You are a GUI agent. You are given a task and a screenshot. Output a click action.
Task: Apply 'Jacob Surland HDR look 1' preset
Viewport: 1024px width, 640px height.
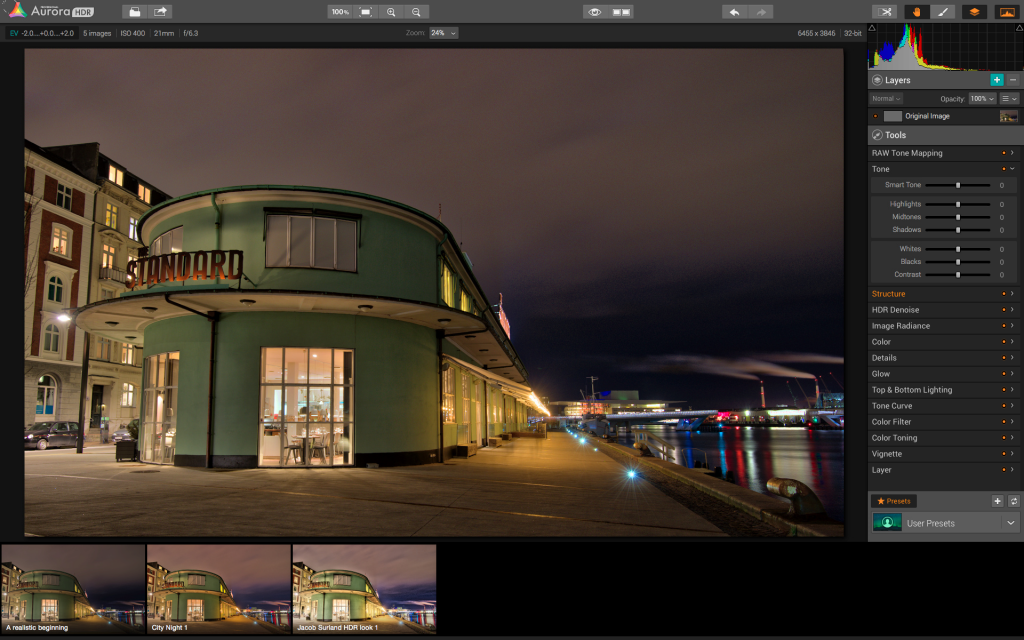click(x=364, y=589)
